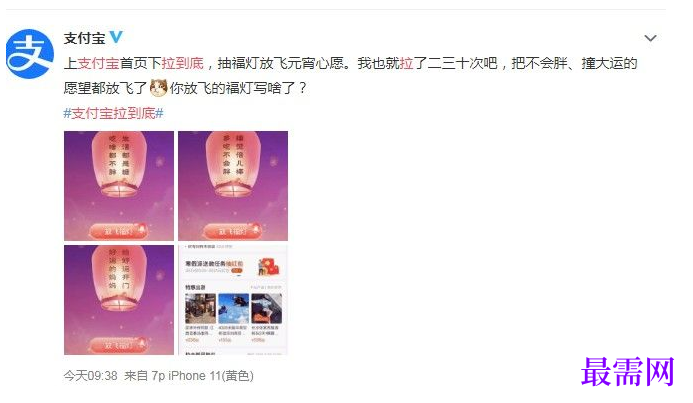Click the 放飞福灯 button in third image

tap(118, 345)
